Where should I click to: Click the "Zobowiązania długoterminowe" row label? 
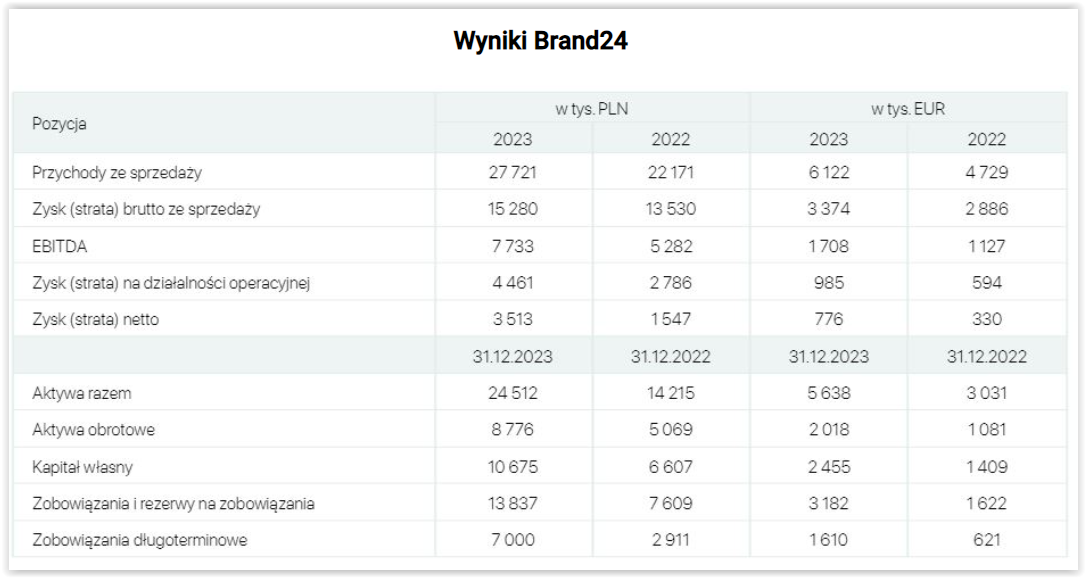140,540
